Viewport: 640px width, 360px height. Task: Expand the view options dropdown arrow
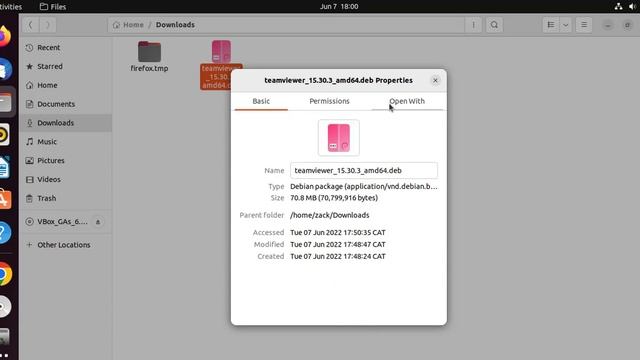click(565, 25)
